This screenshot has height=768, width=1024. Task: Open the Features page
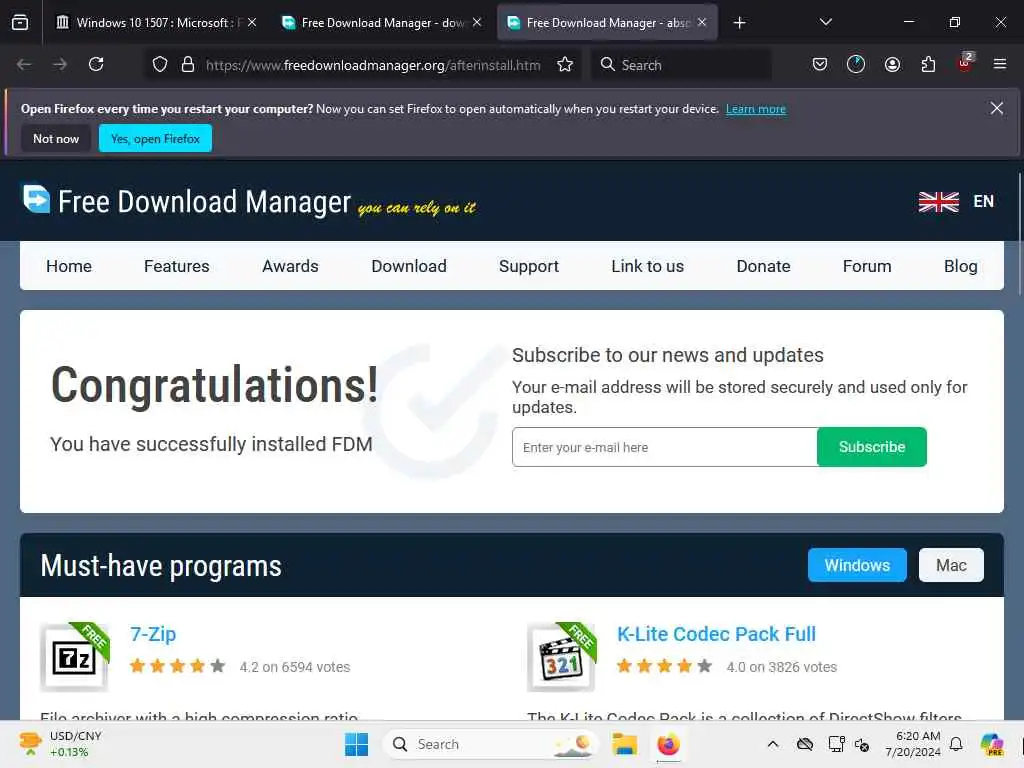[x=176, y=266]
